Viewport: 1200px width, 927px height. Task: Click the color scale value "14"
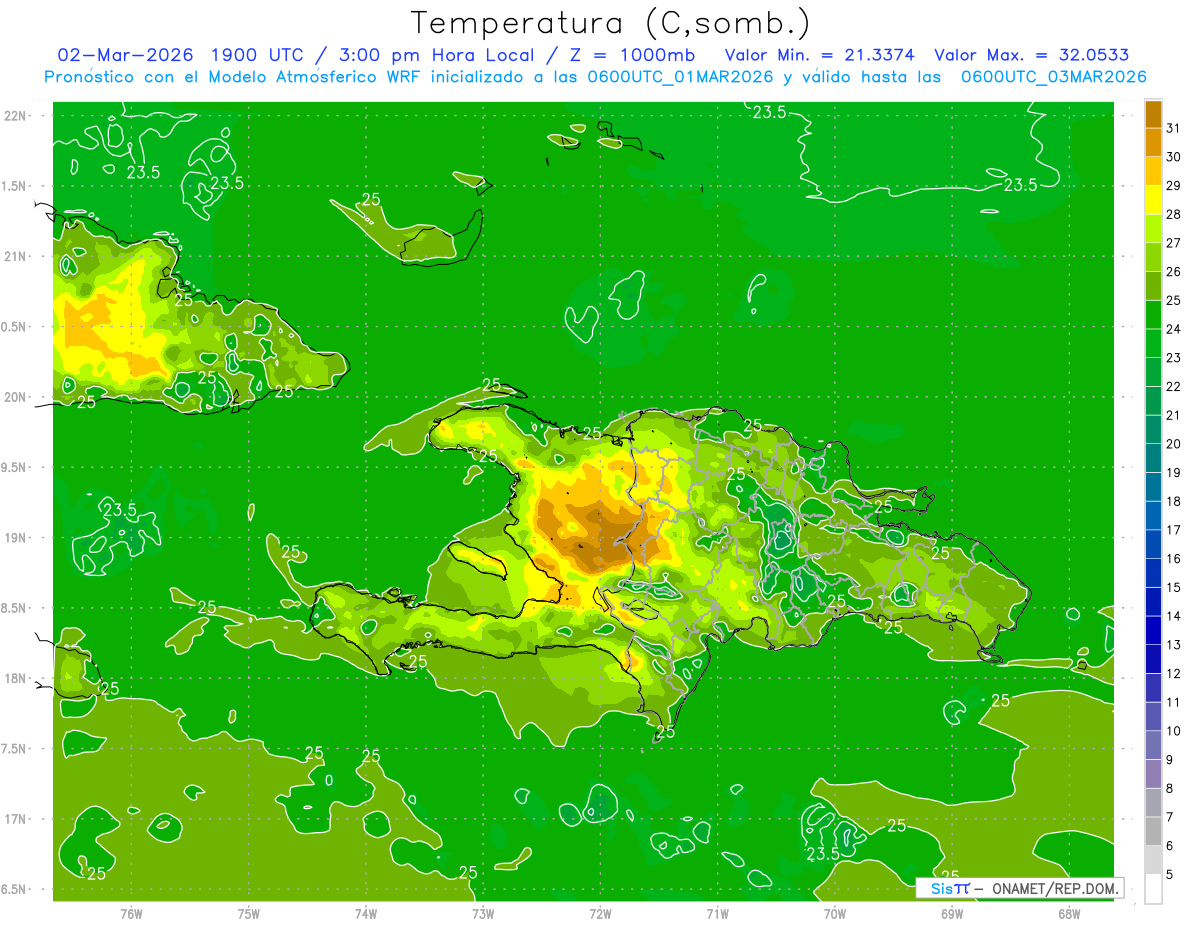coord(1174,616)
